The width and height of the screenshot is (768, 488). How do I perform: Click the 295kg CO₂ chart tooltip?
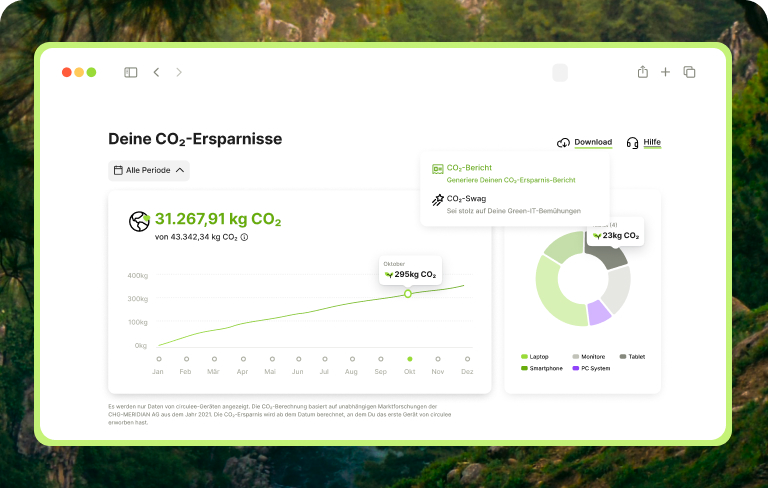pos(410,270)
